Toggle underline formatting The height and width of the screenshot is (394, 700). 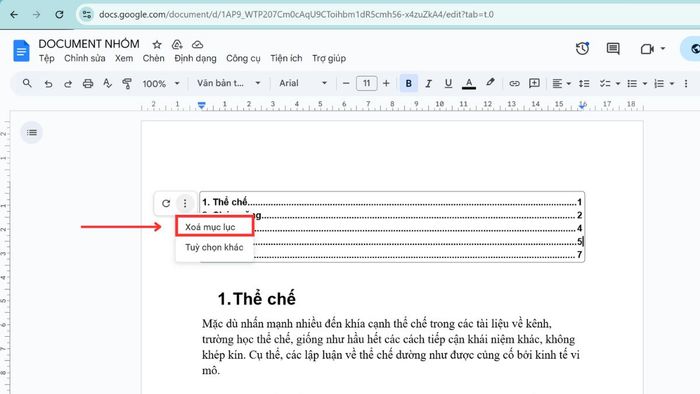pos(448,83)
